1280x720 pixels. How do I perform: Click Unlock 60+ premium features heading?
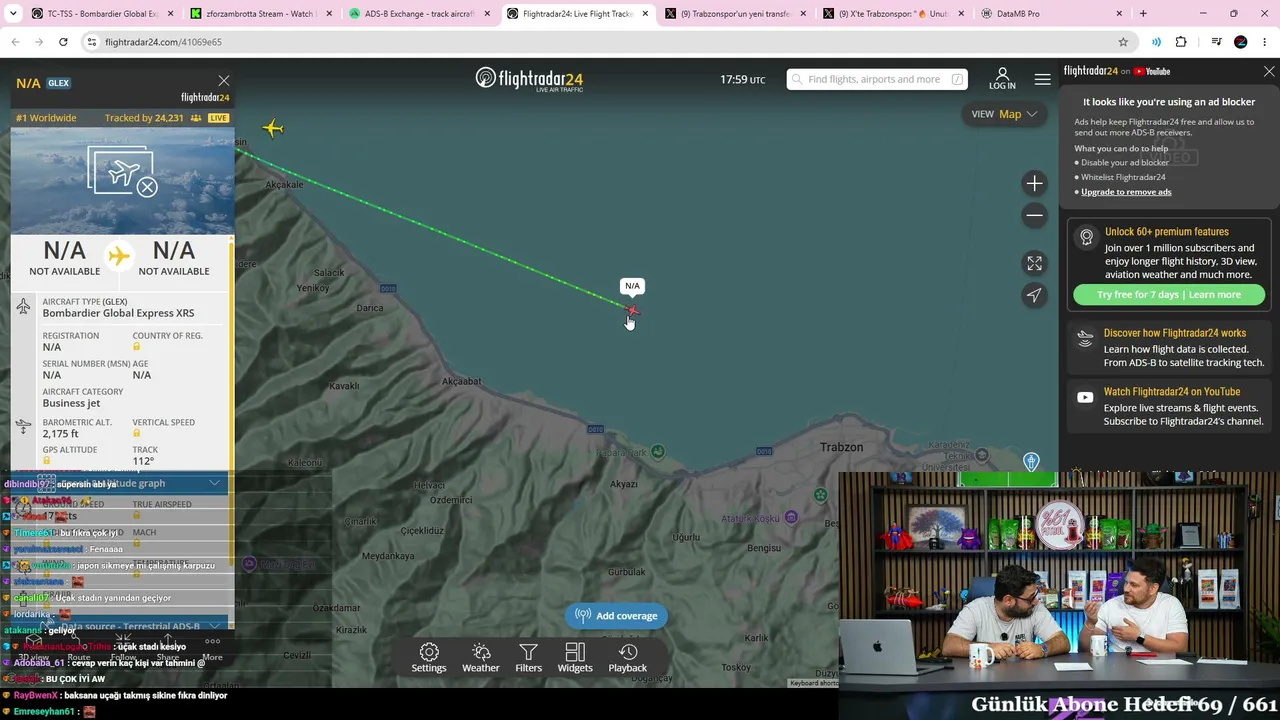1167,232
